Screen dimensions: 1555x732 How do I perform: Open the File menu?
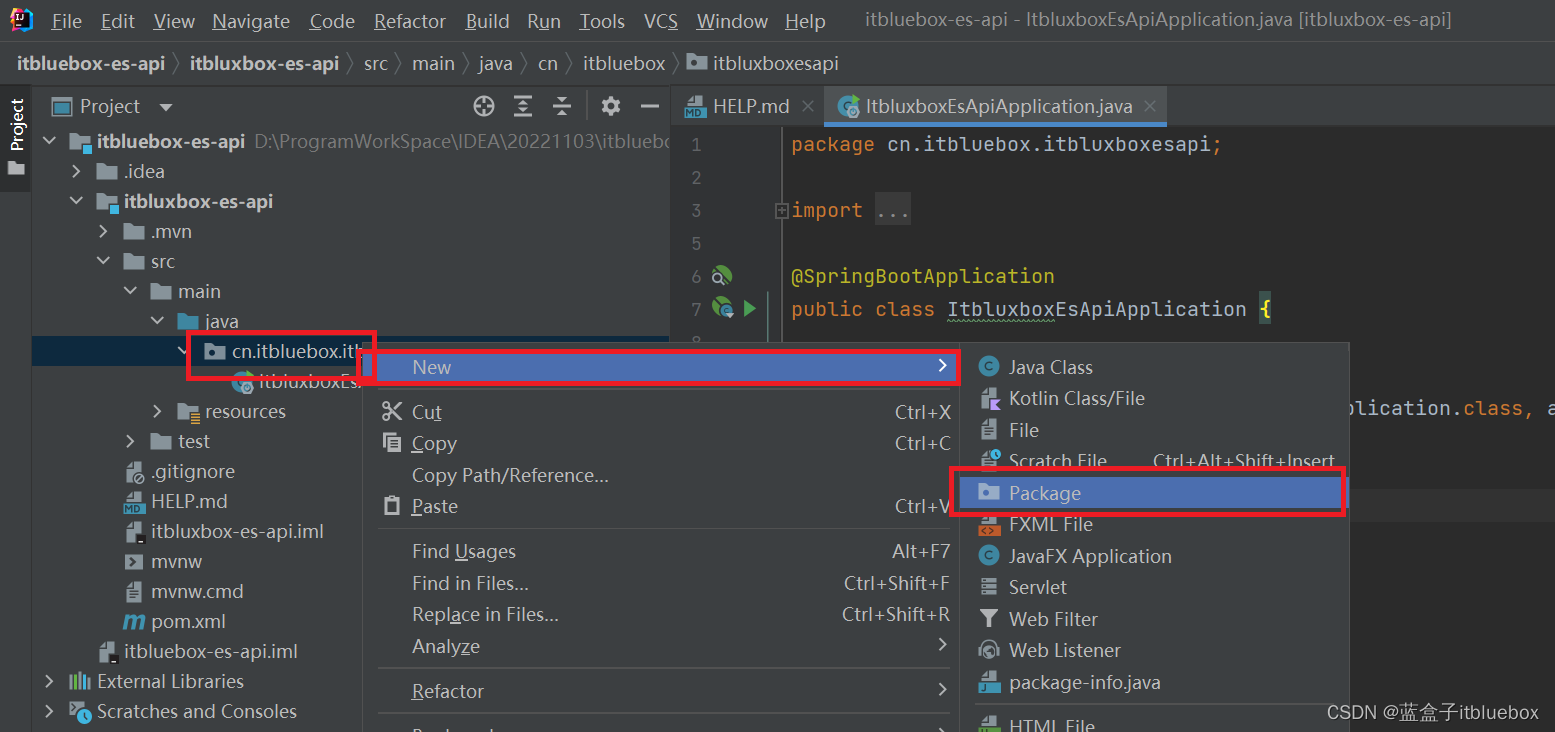(67, 21)
